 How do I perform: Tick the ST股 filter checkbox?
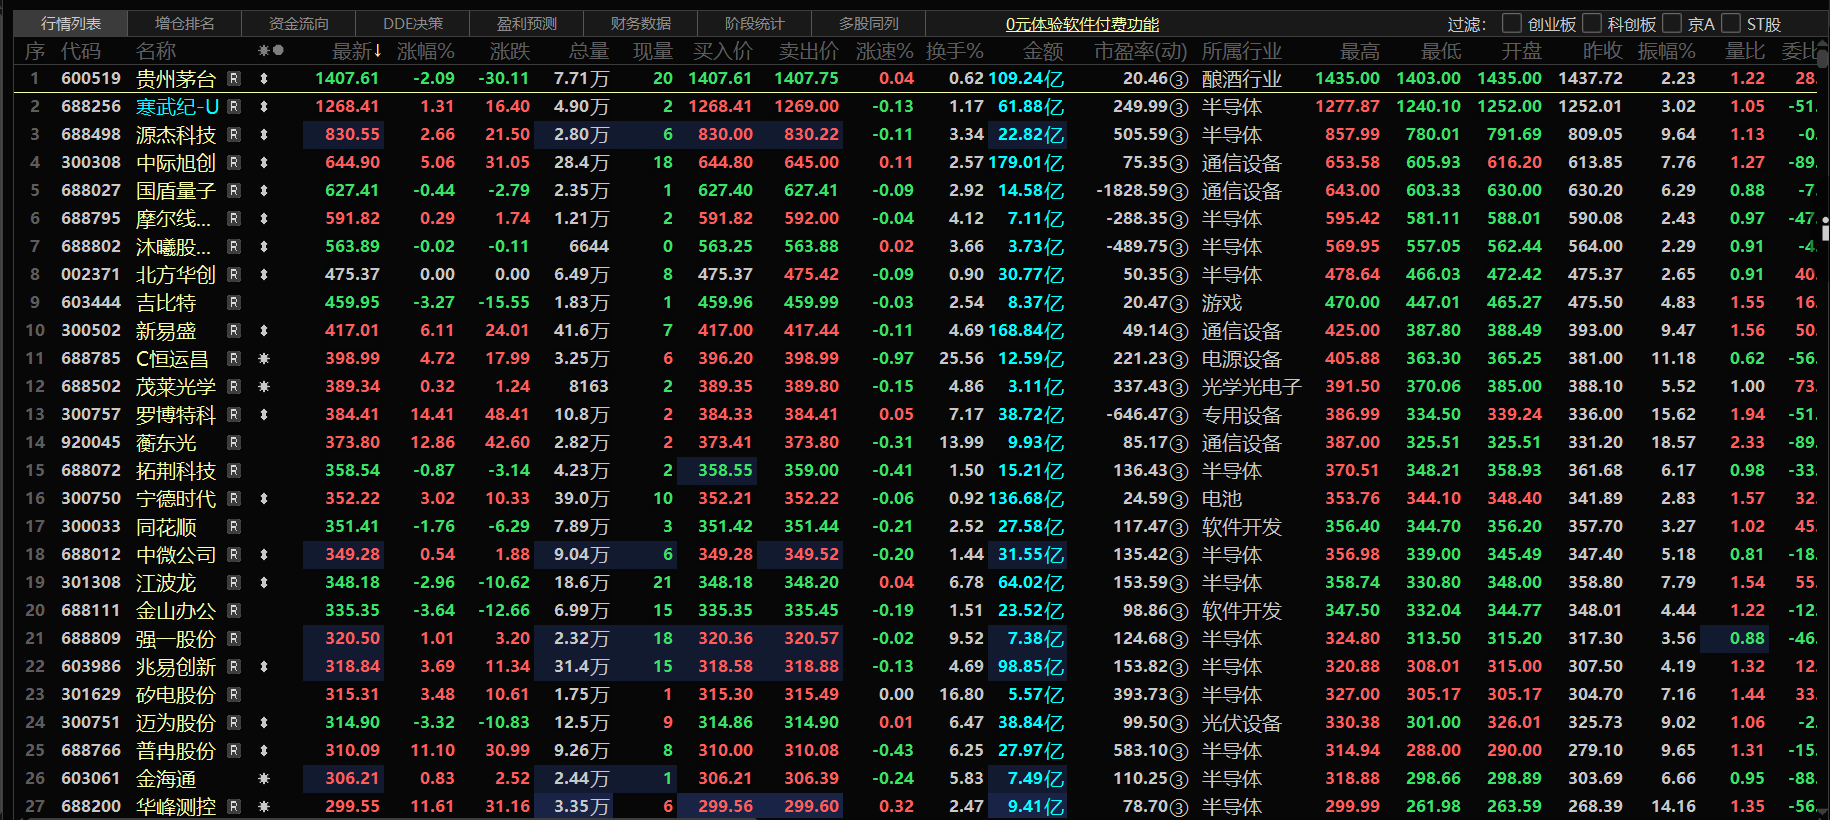[x=1731, y=23]
